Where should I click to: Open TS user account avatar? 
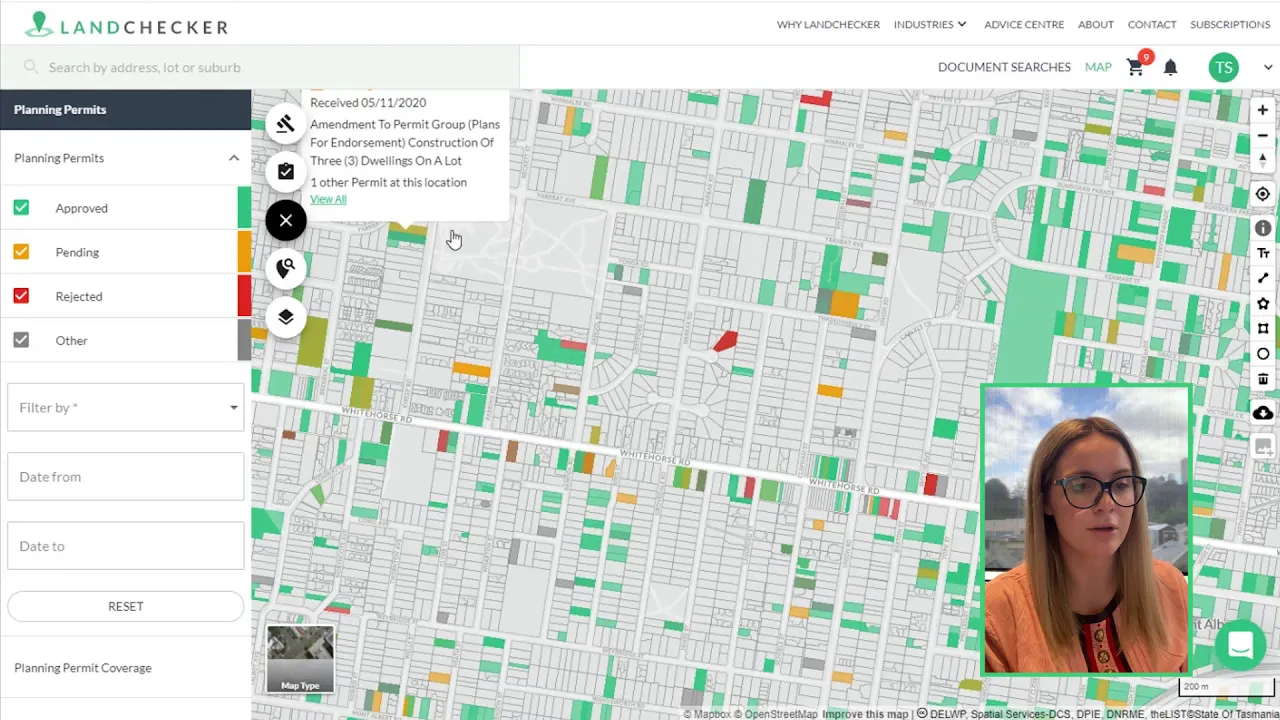pyautogui.click(x=1223, y=67)
